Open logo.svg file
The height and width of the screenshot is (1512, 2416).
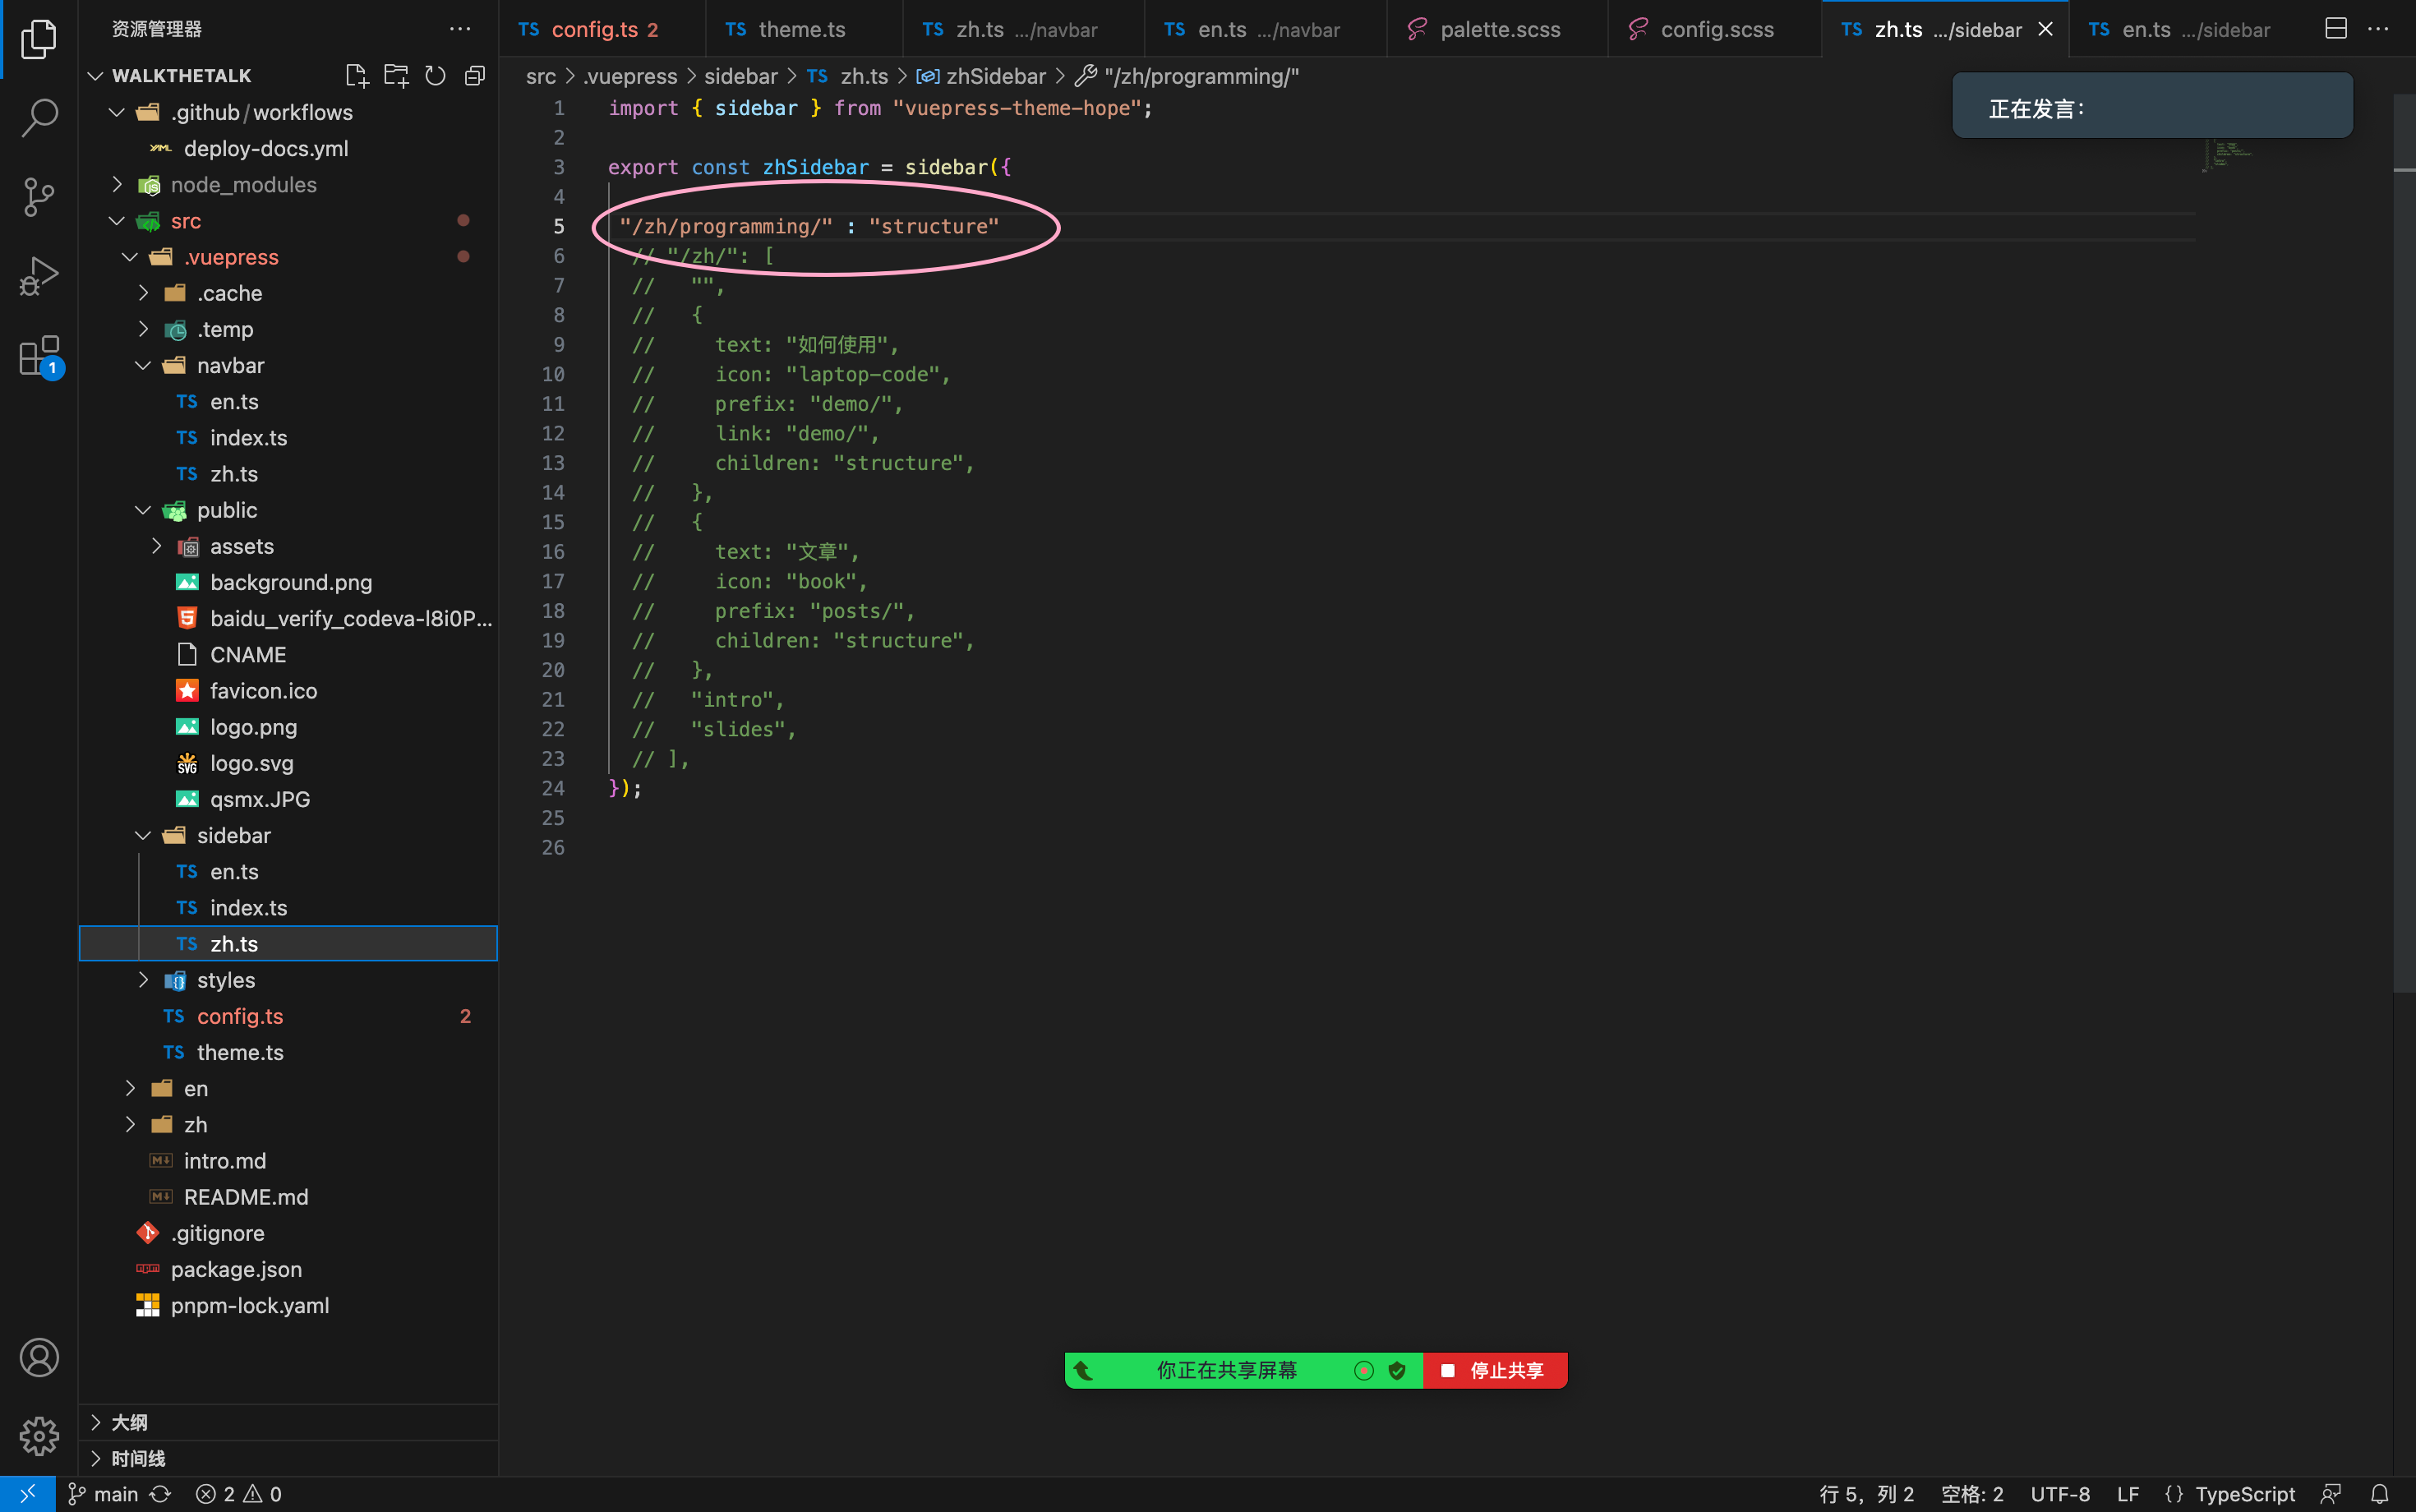[x=288, y=763]
